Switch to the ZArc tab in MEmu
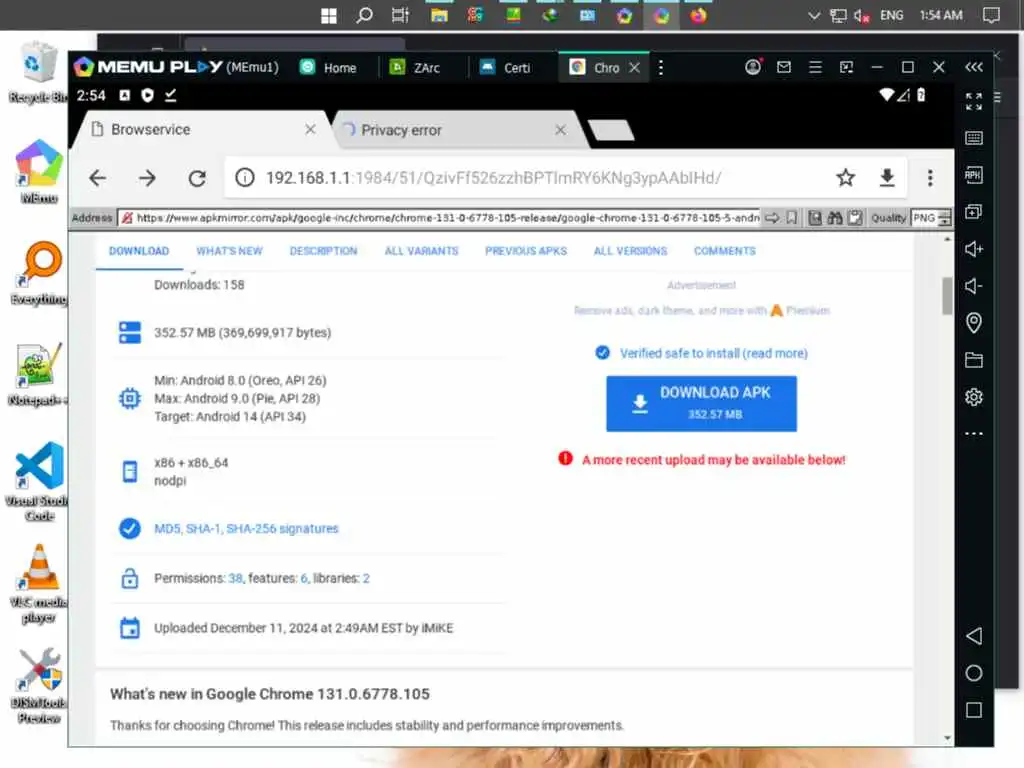 coord(415,67)
